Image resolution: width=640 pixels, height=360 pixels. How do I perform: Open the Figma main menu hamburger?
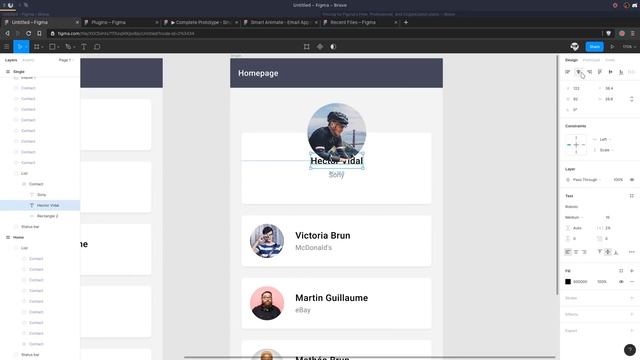click(x=7, y=47)
